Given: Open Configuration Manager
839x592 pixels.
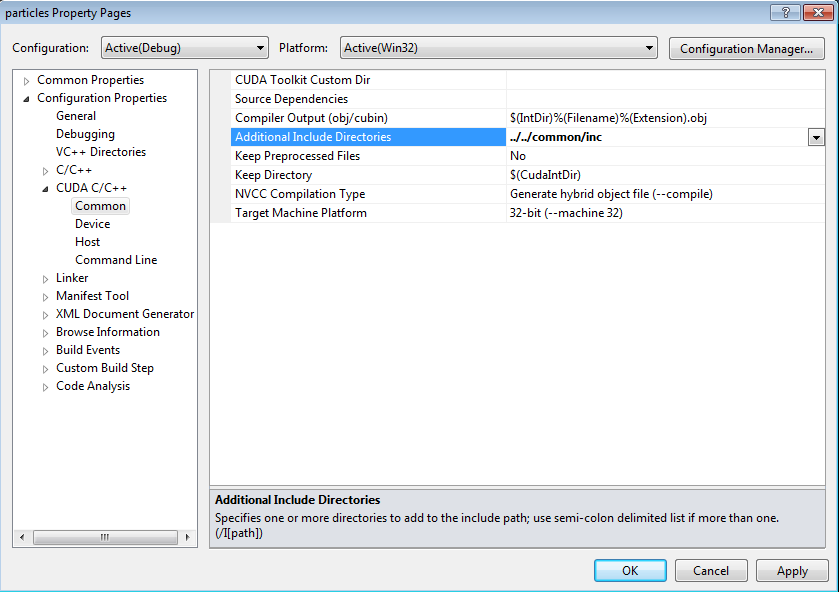Looking at the screenshot, I should click(x=746, y=49).
